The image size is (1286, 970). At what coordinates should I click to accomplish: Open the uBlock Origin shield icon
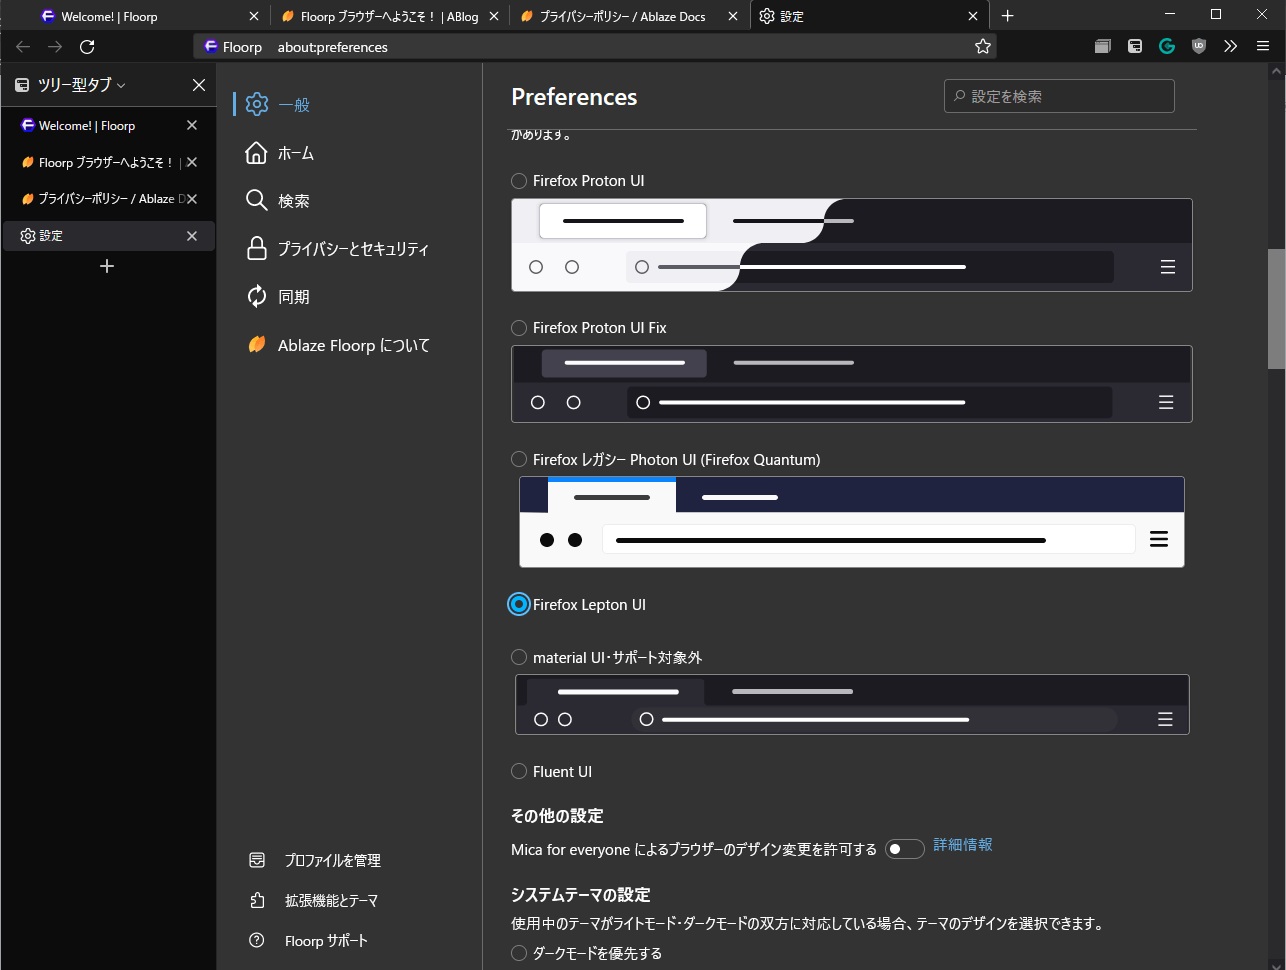[x=1199, y=46]
